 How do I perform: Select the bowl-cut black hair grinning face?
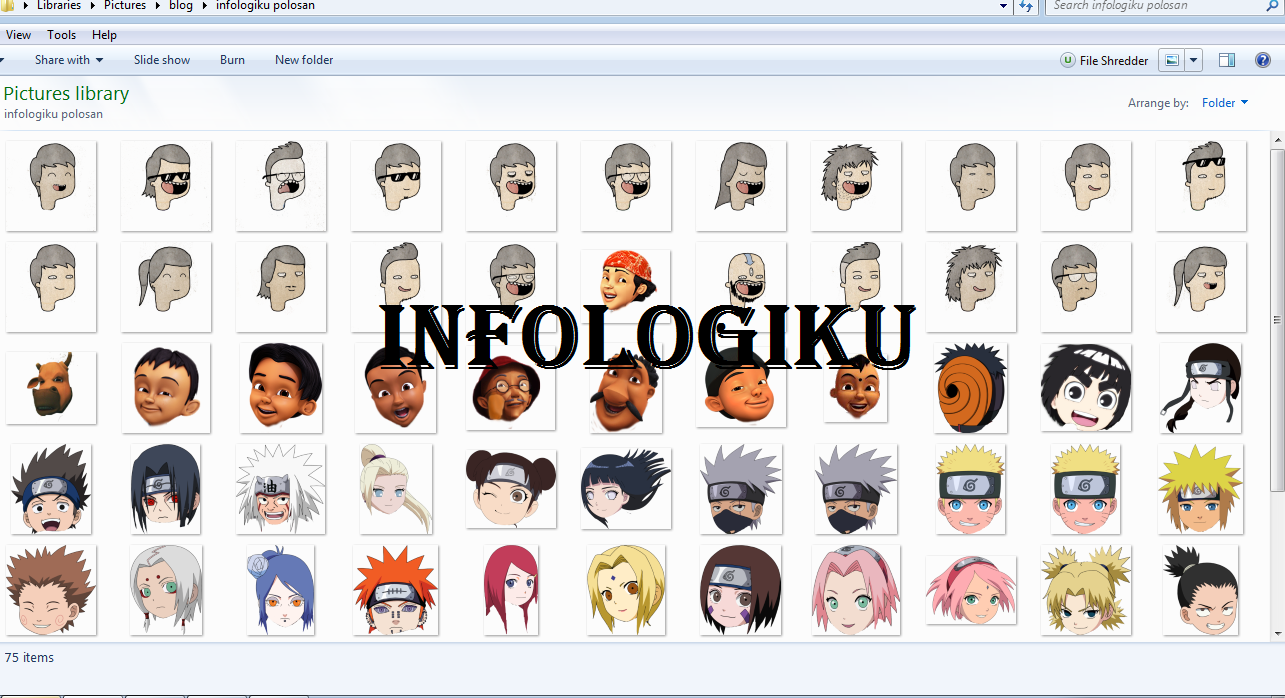pyautogui.click(x=1086, y=388)
